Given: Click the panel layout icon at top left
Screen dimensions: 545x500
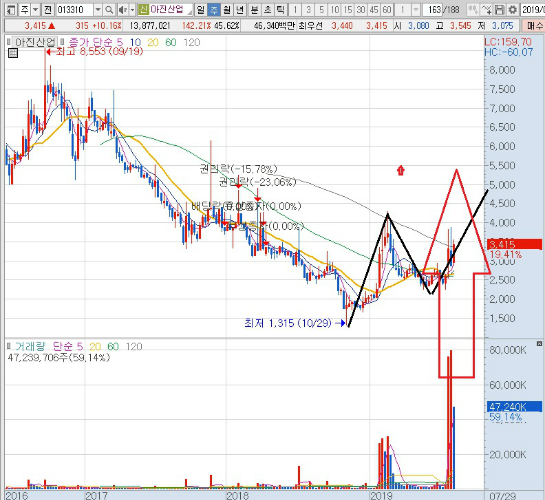Looking at the screenshot, I should click(x=10, y=10).
